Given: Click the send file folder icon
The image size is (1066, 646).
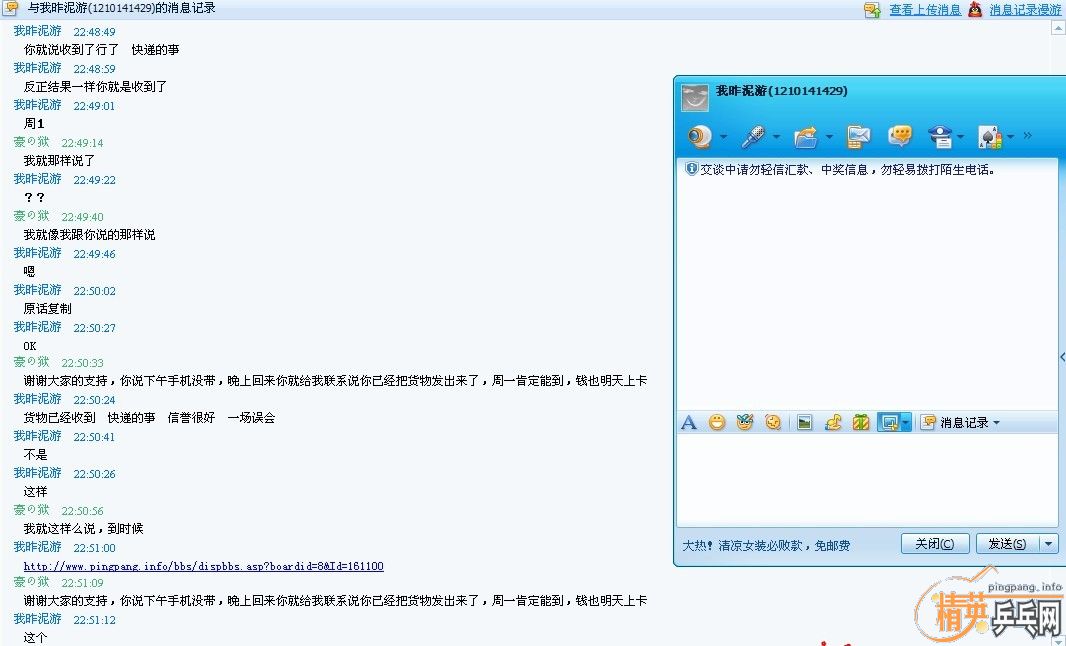Looking at the screenshot, I should 806,137.
